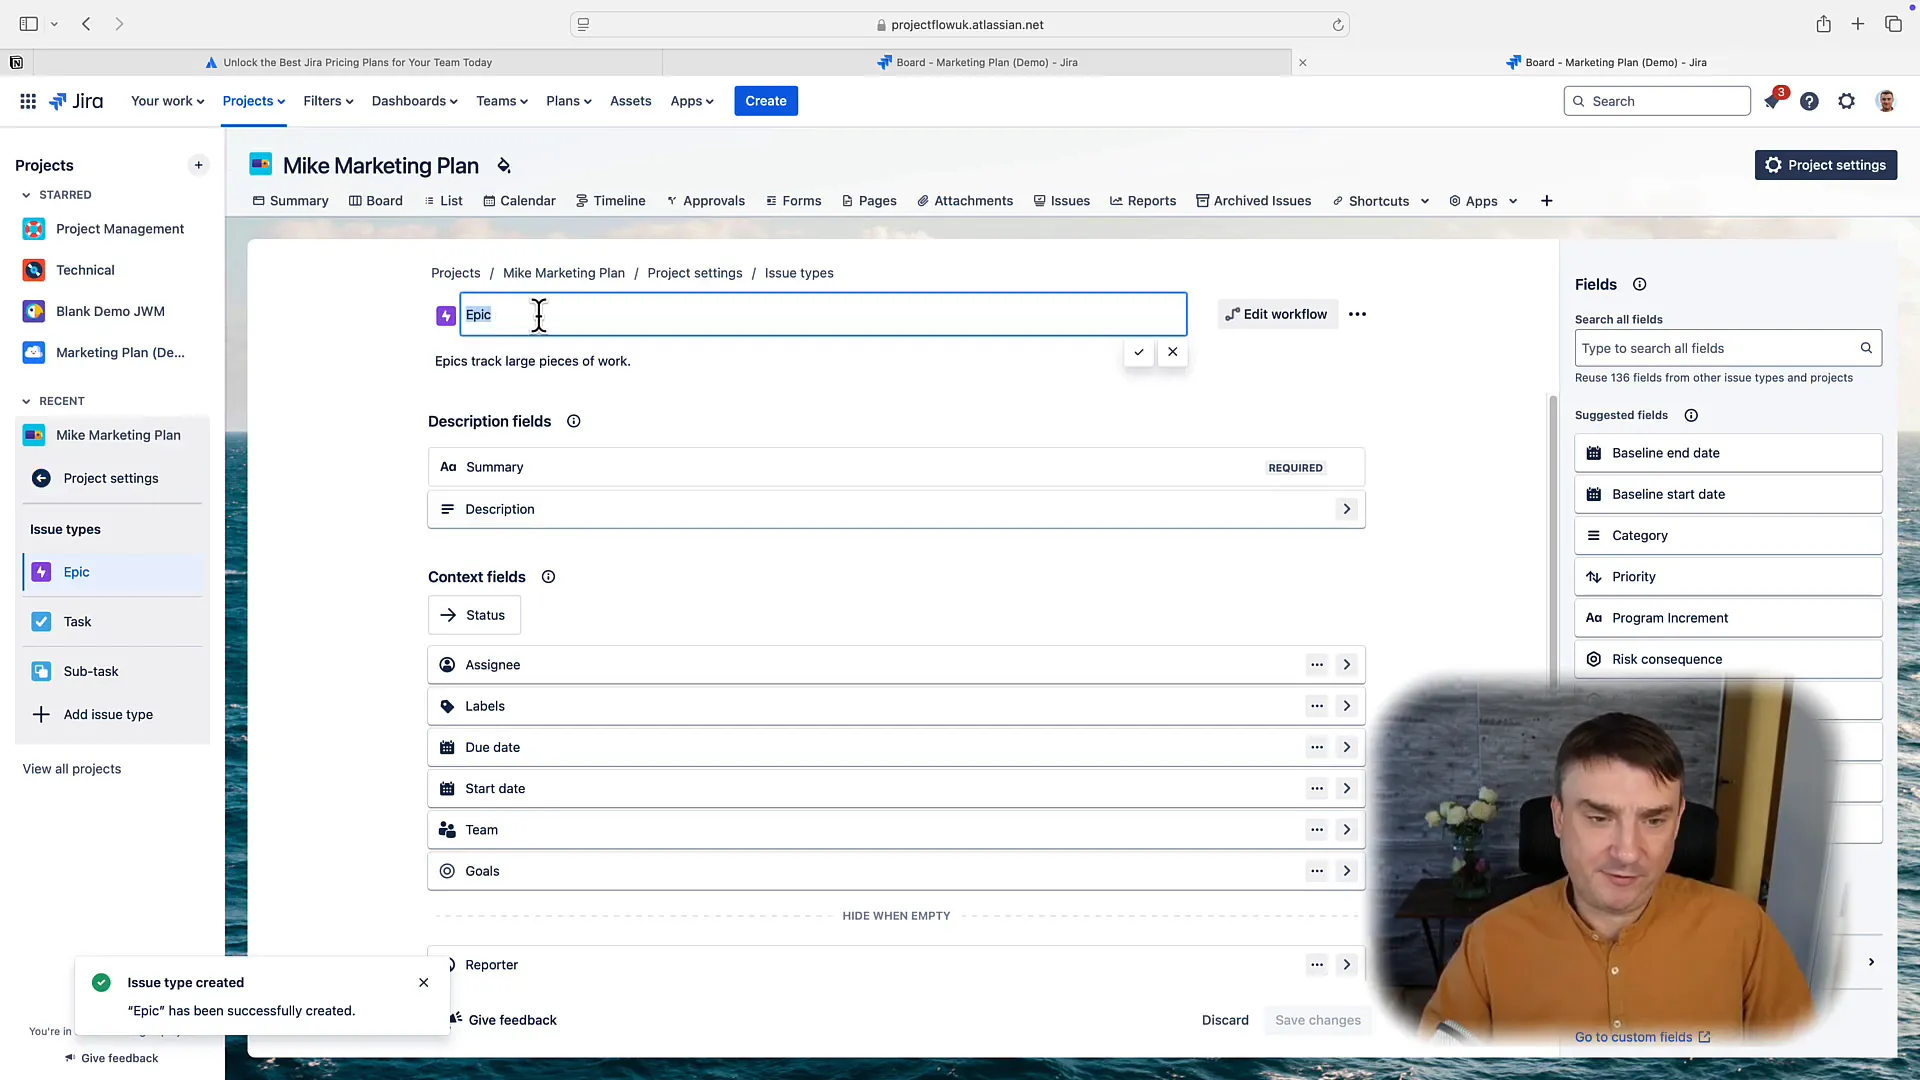Open the app switcher grid icon
1920x1080 pixels.
(x=28, y=101)
